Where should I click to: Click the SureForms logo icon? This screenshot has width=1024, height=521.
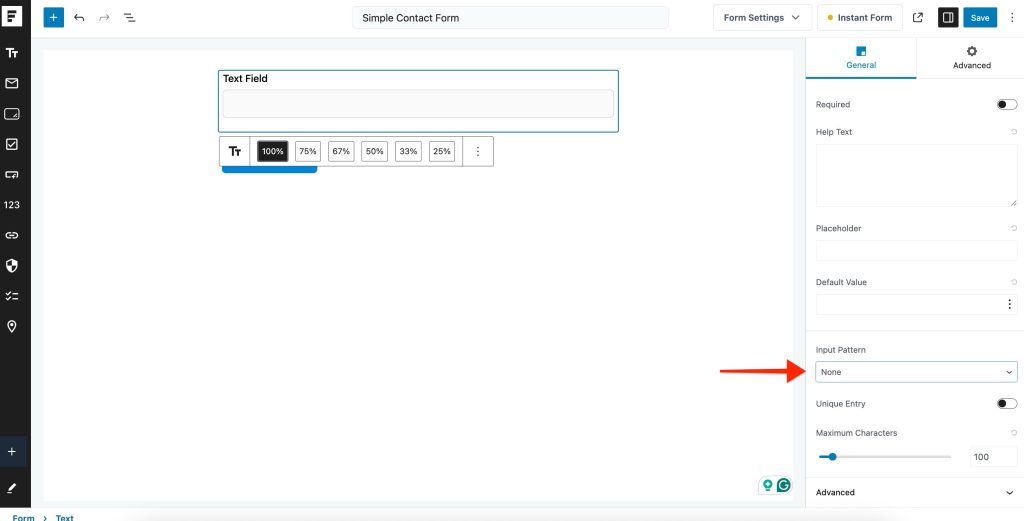pos(12,17)
